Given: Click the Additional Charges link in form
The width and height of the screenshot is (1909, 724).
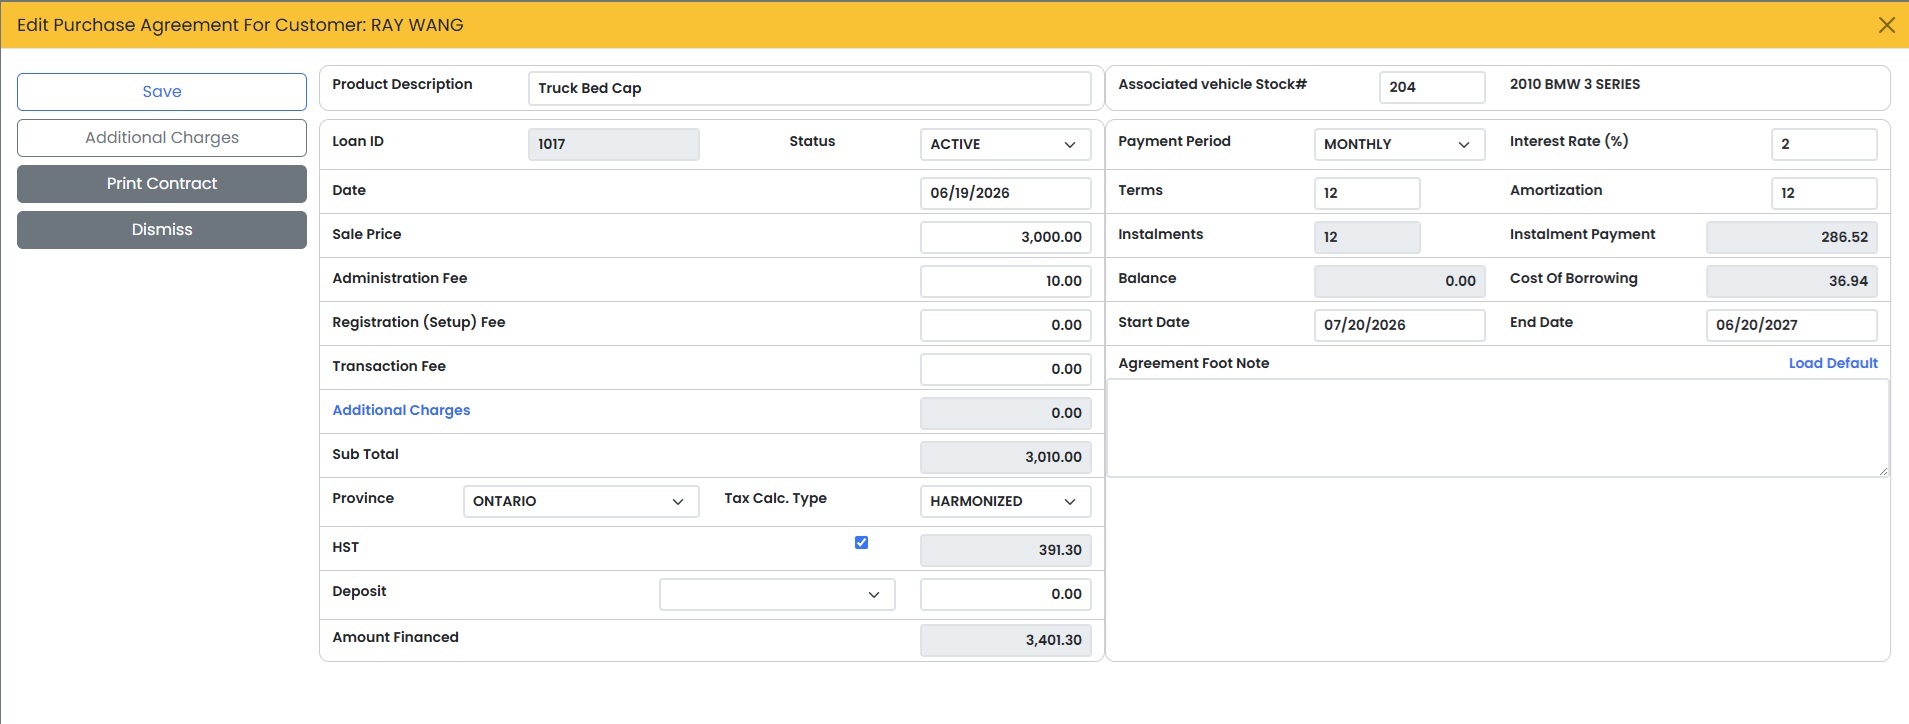Looking at the screenshot, I should pyautogui.click(x=401, y=410).
